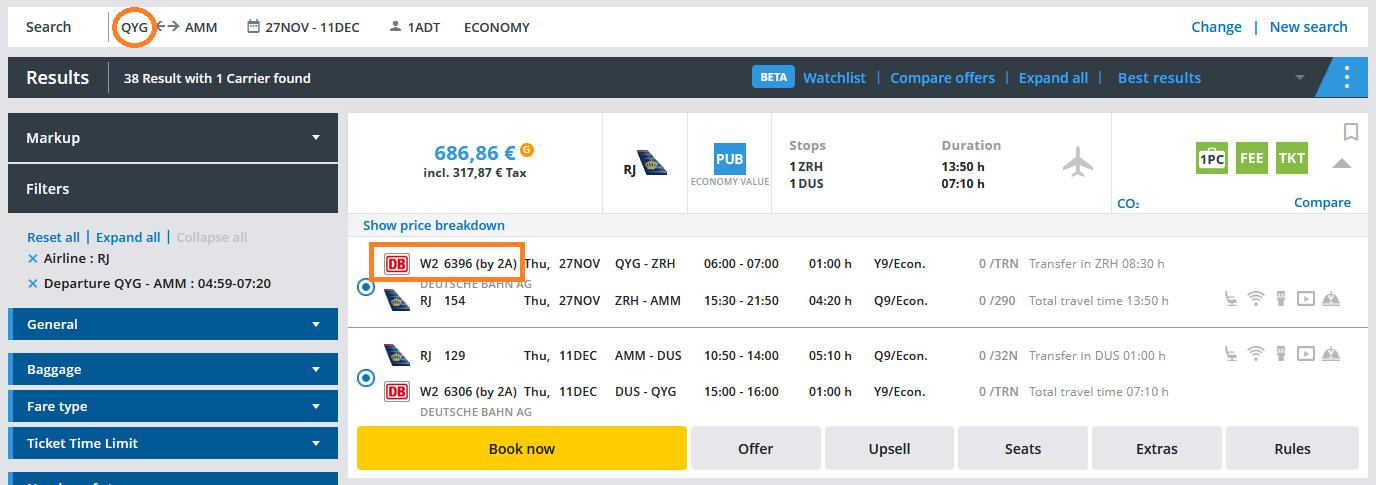The width and height of the screenshot is (1376, 485).
Task: Select the return AMM - DUS flight radio button
Action: [365, 378]
